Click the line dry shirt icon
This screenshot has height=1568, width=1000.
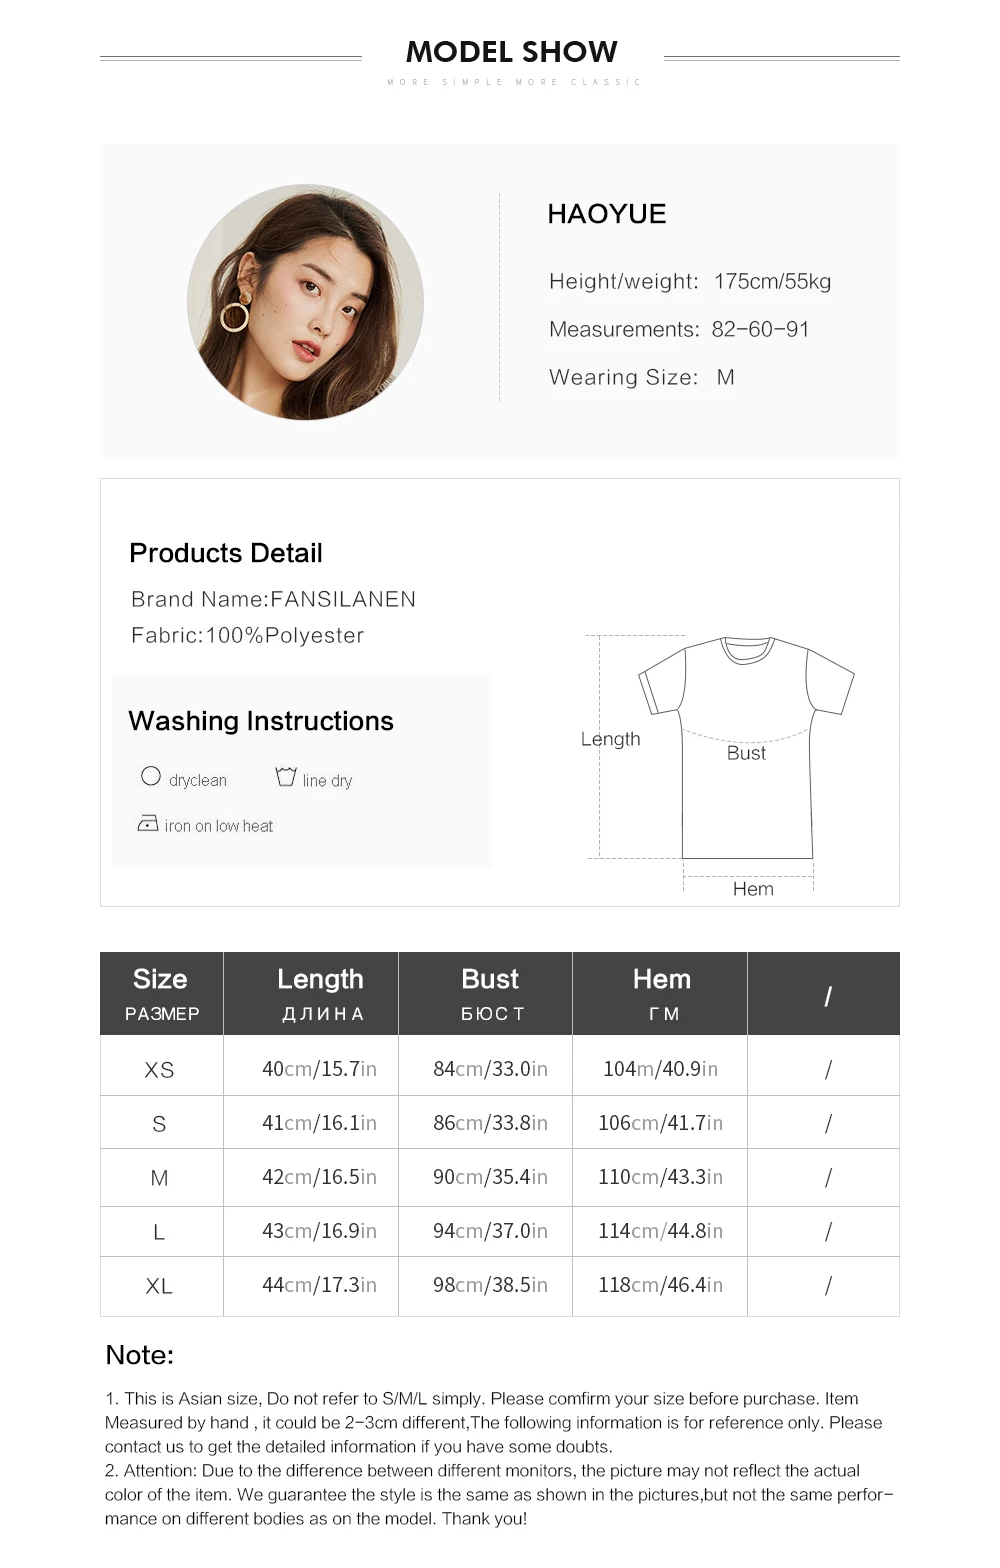point(286,777)
